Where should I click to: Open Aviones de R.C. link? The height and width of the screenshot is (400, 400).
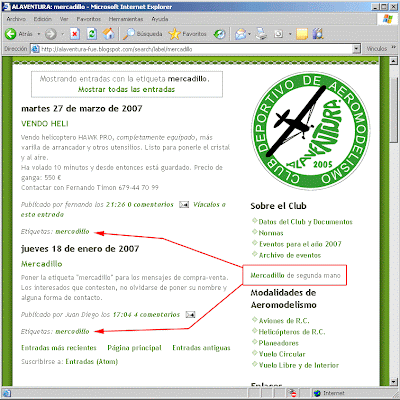(x=284, y=321)
